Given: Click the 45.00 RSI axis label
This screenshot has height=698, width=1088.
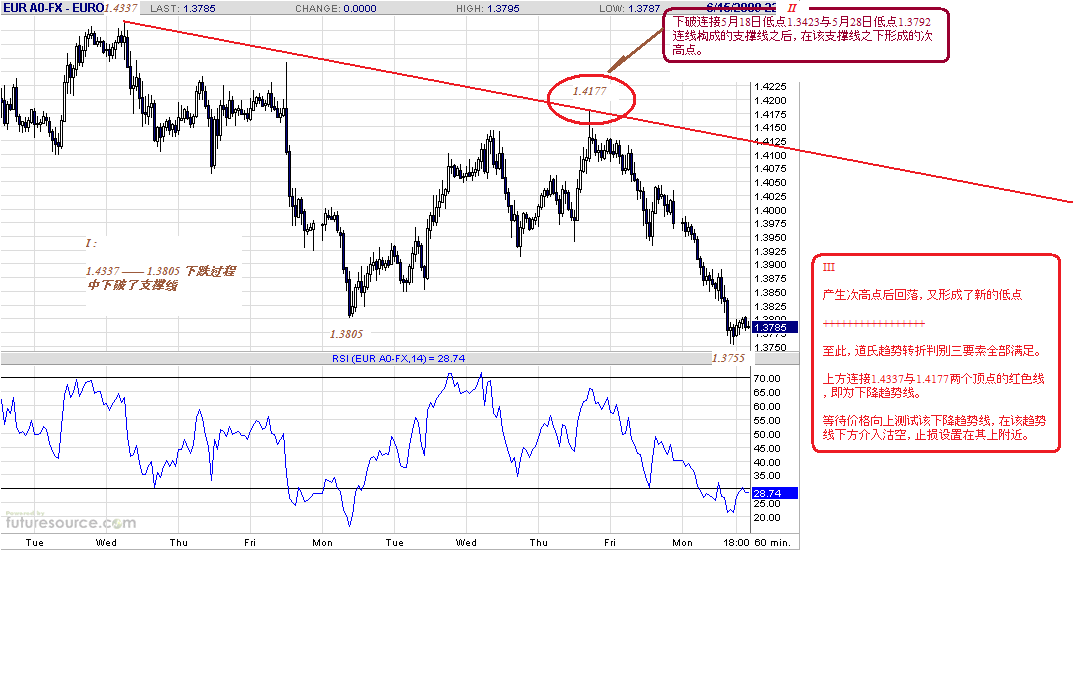Looking at the screenshot, I should point(767,448).
